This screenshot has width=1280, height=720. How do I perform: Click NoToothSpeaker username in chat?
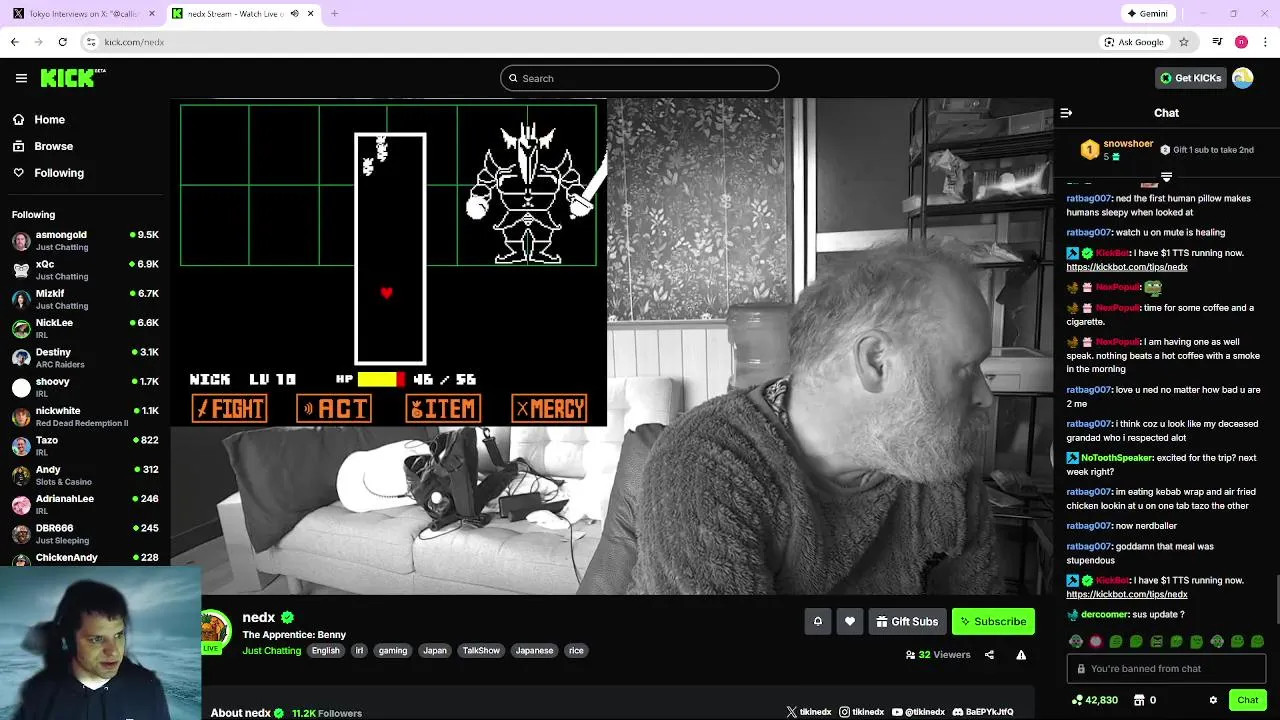[1117, 457]
